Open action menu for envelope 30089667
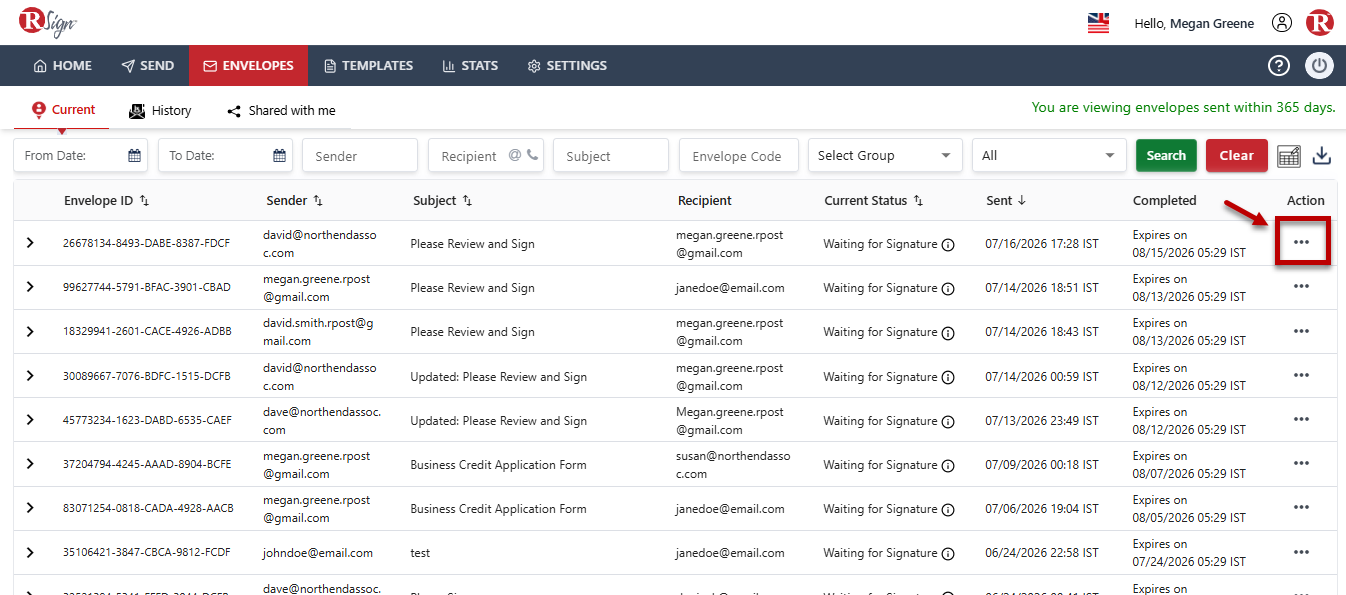 [x=1301, y=375]
